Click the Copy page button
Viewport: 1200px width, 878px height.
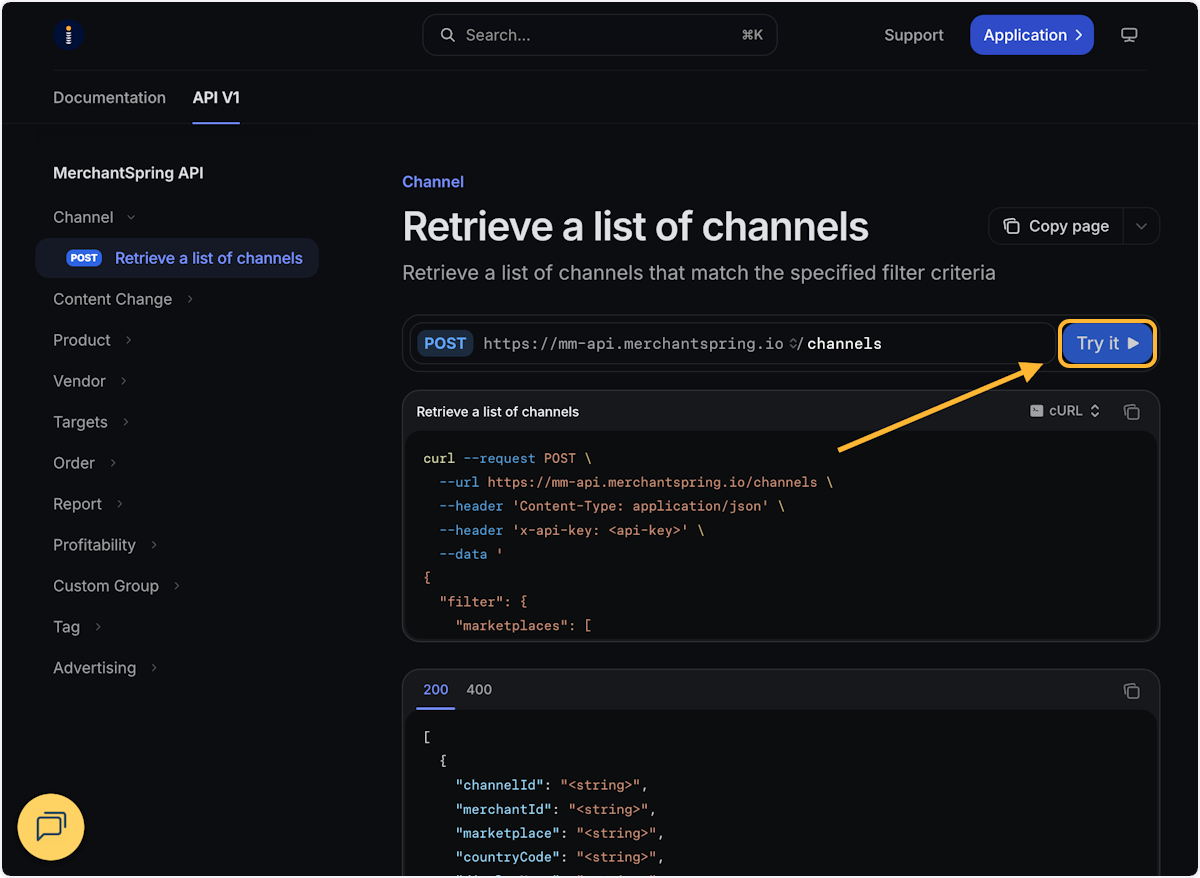[x=1056, y=226]
